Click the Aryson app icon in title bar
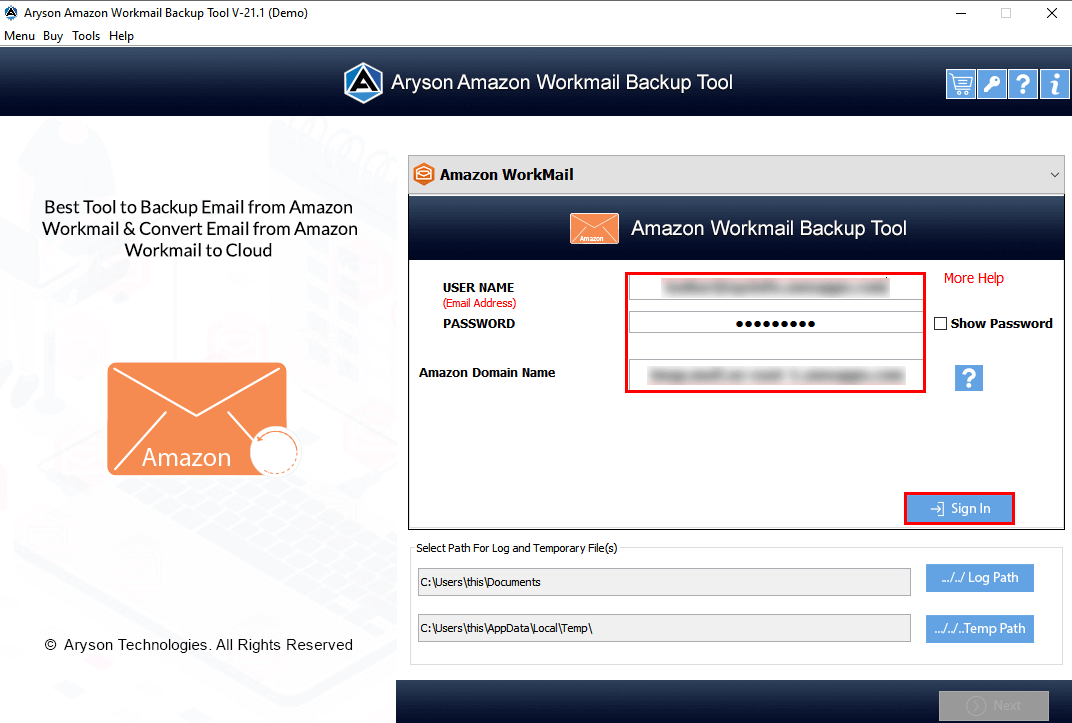Viewport: 1072px width, 723px height. pos(11,12)
